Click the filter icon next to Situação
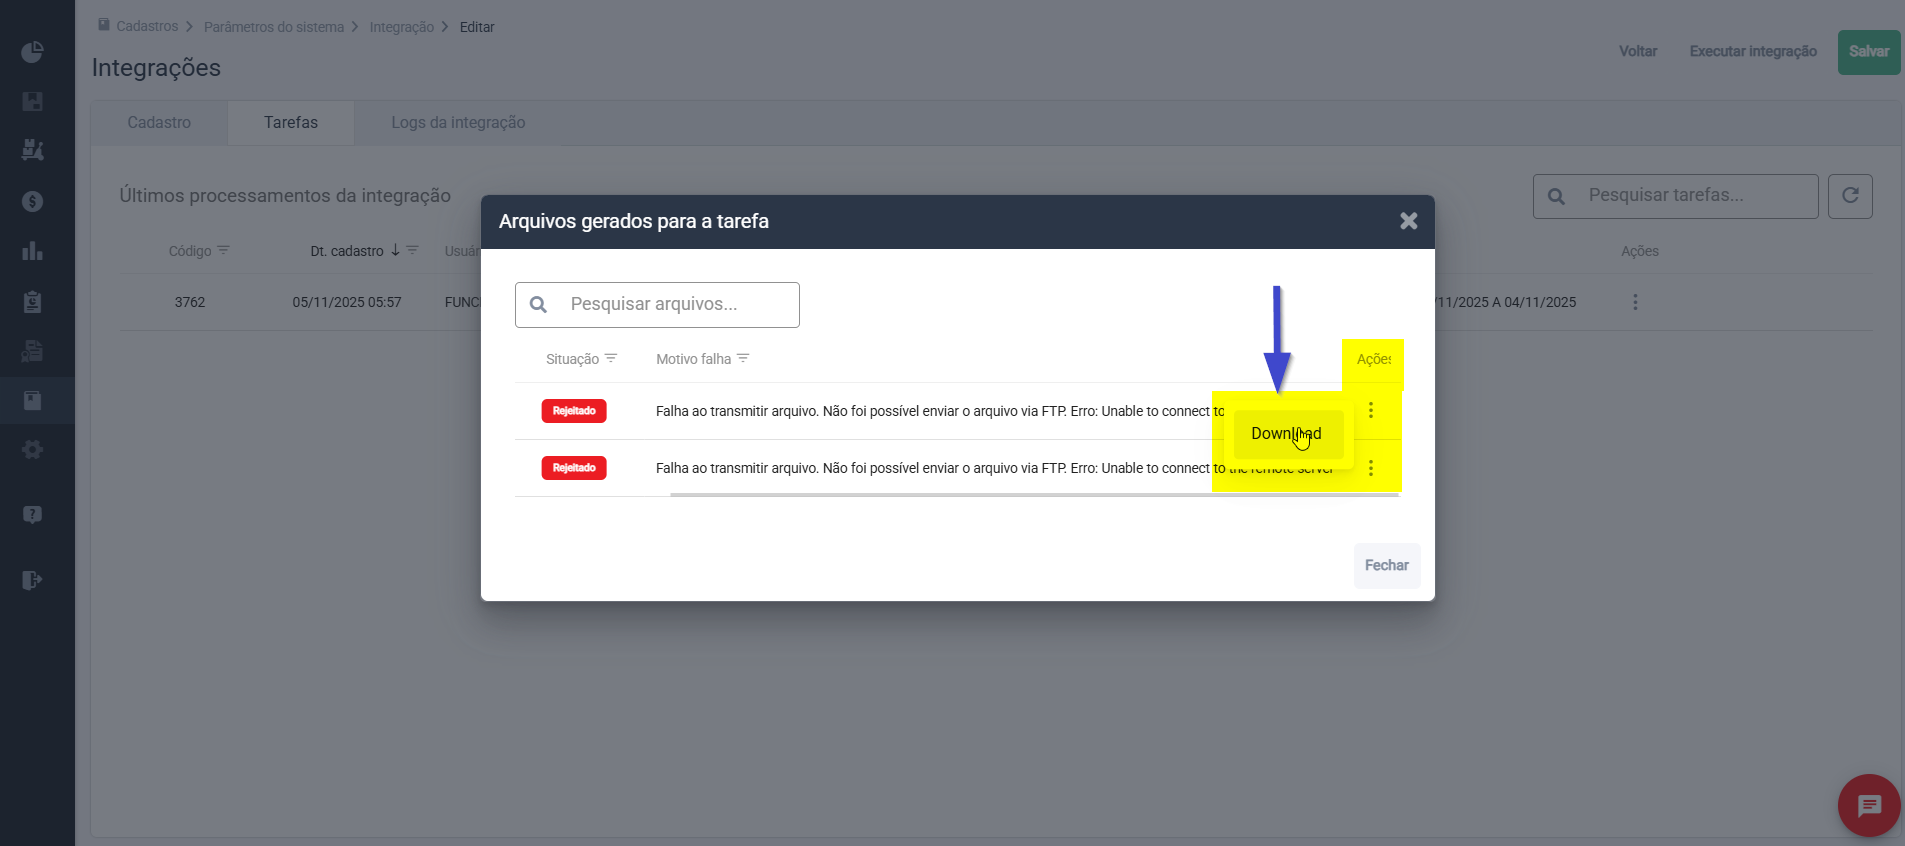Viewport: 1905px width, 846px height. (x=611, y=358)
